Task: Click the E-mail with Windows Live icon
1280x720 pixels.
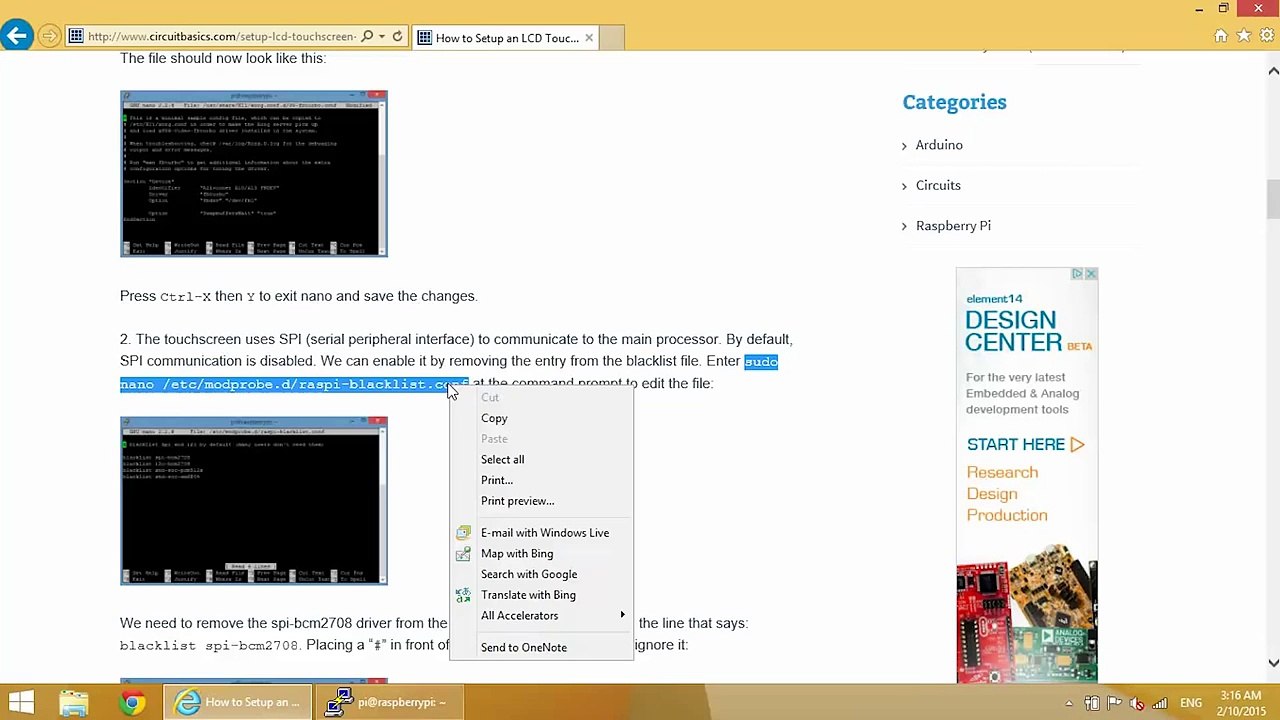Action: pyautogui.click(x=463, y=533)
